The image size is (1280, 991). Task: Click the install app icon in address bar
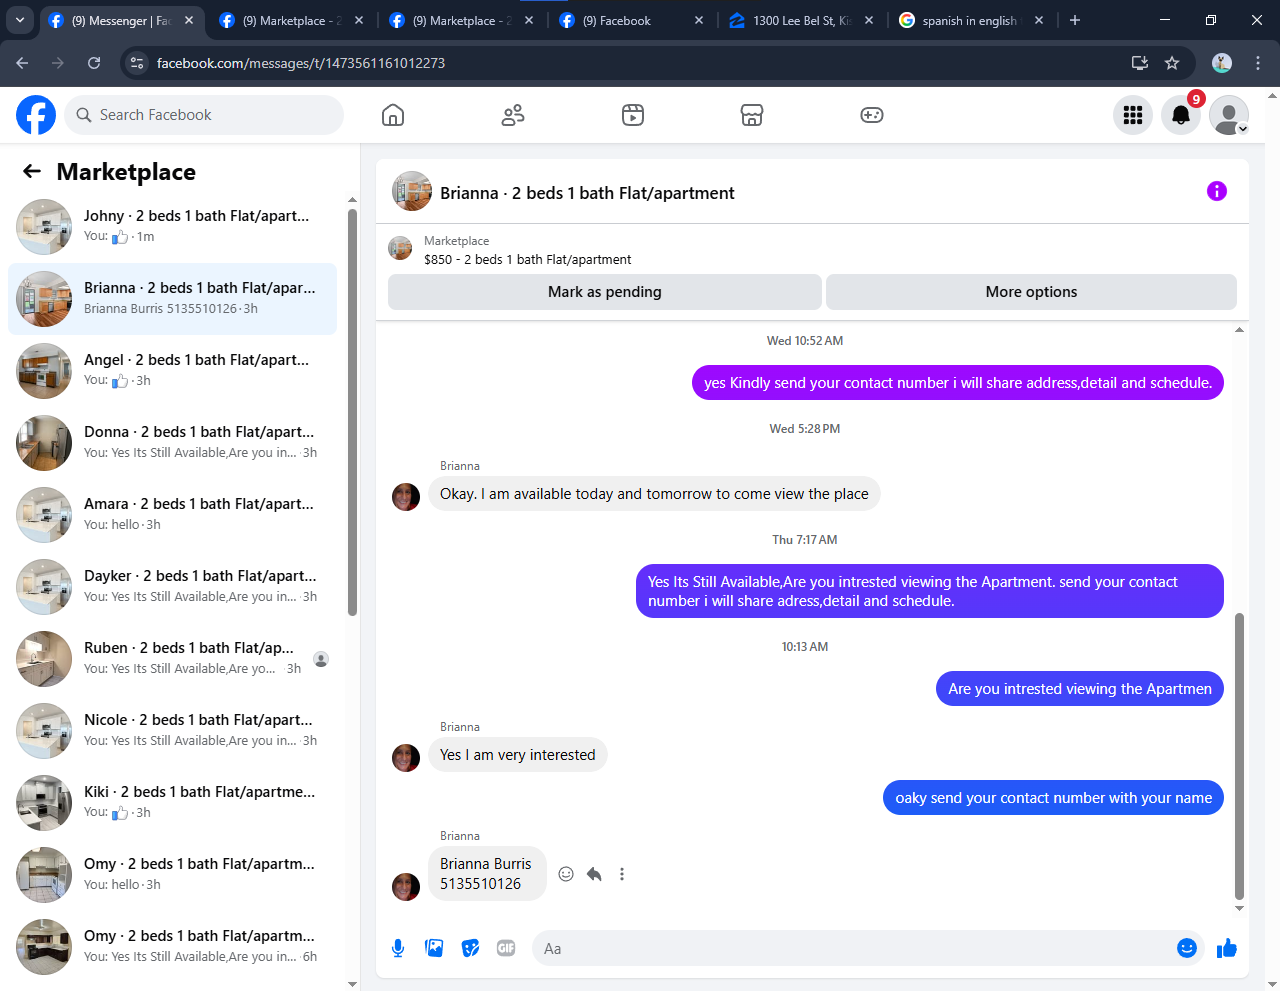click(x=1139, y=63)
